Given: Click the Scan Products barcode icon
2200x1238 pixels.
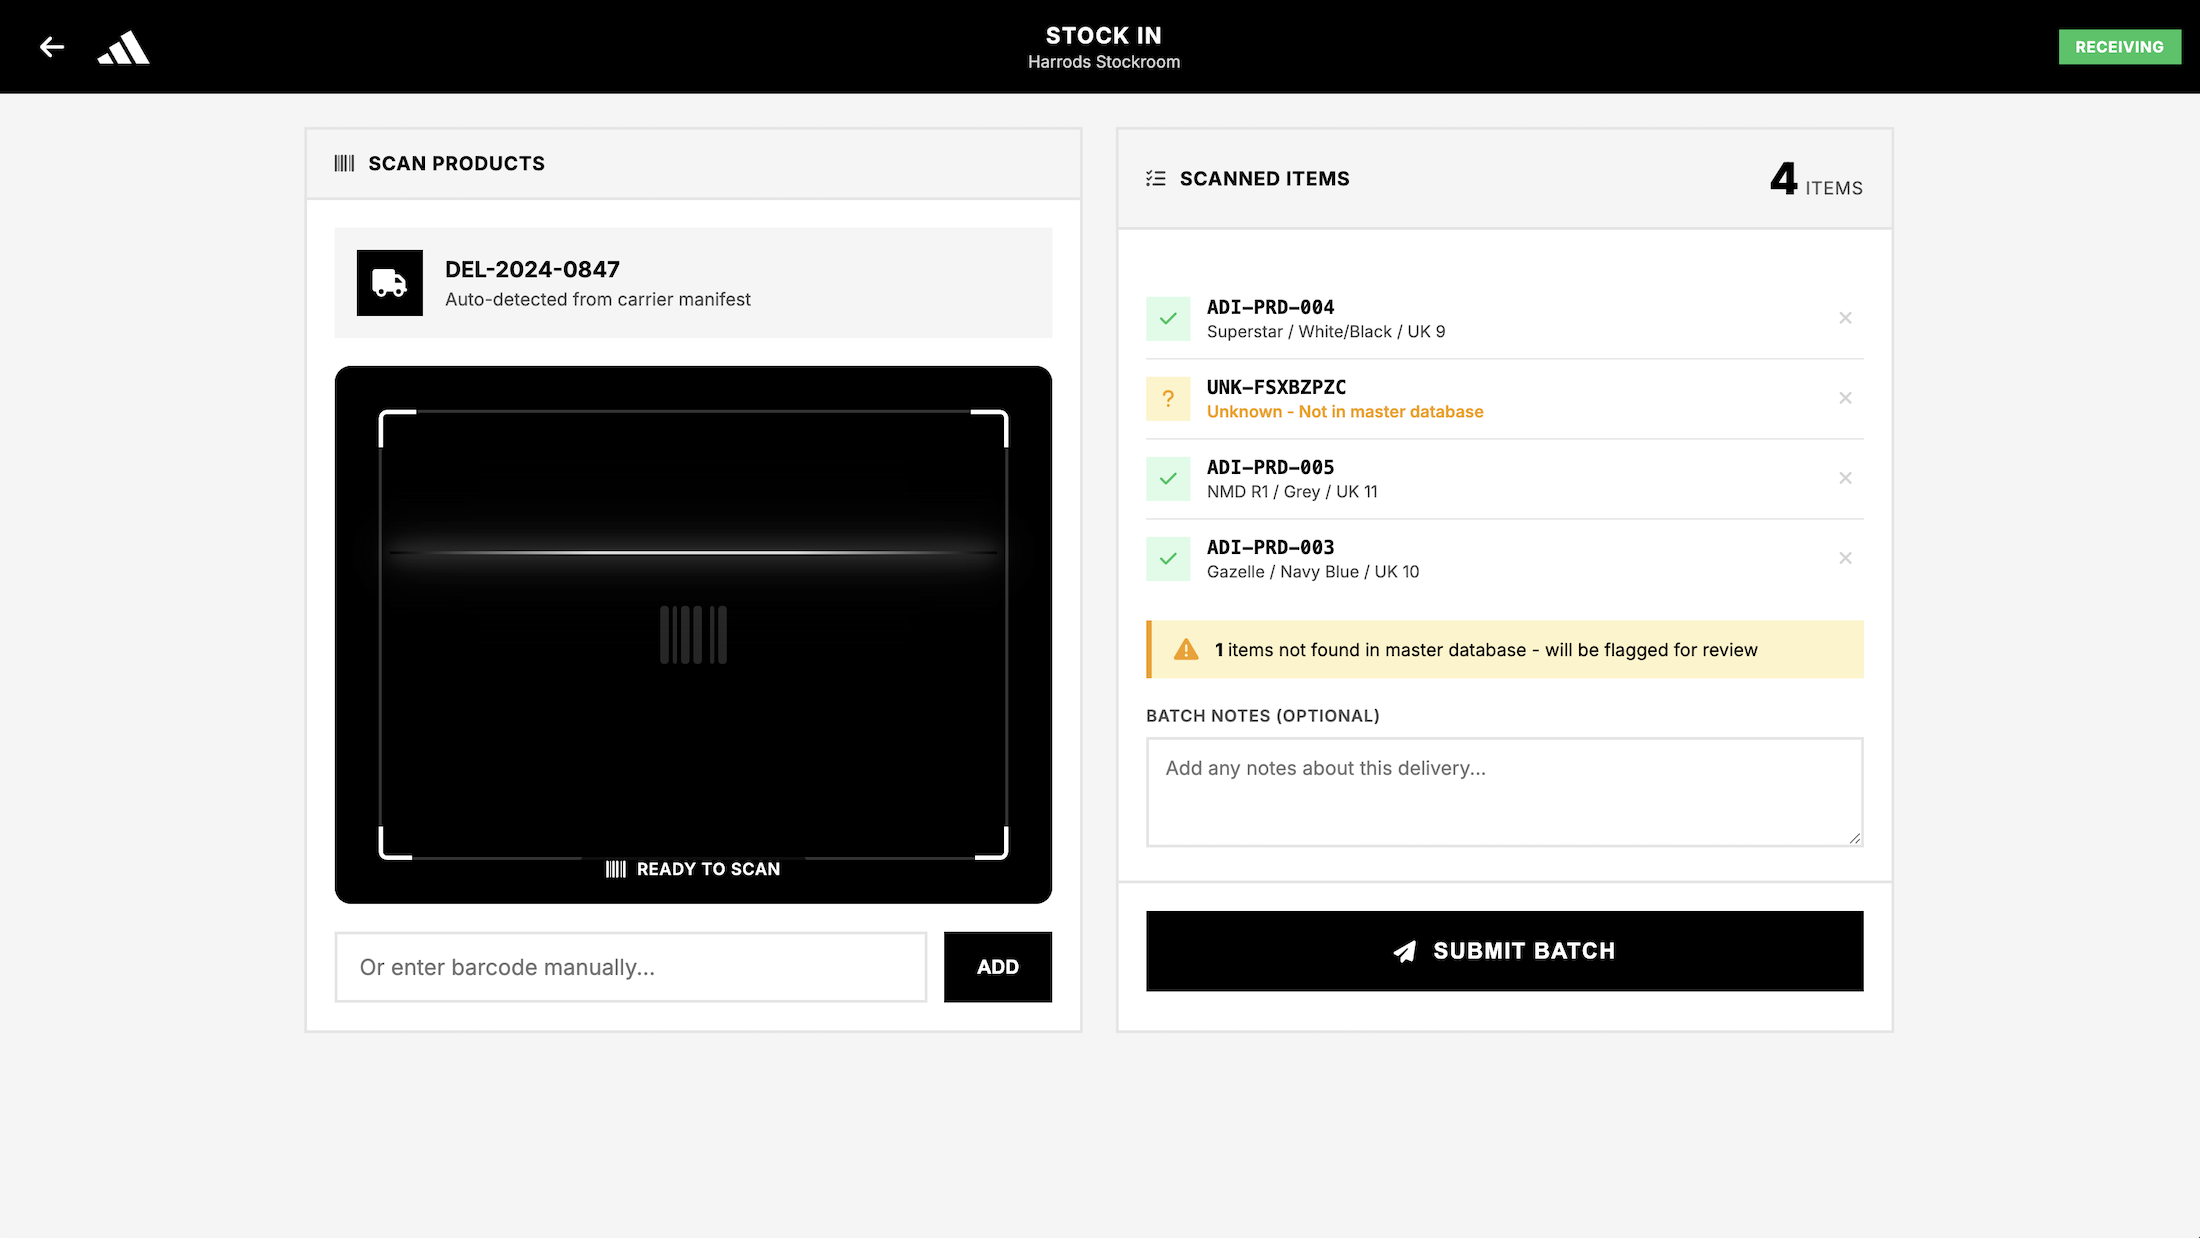Looking at the screenshot, I should click(344, 163).
